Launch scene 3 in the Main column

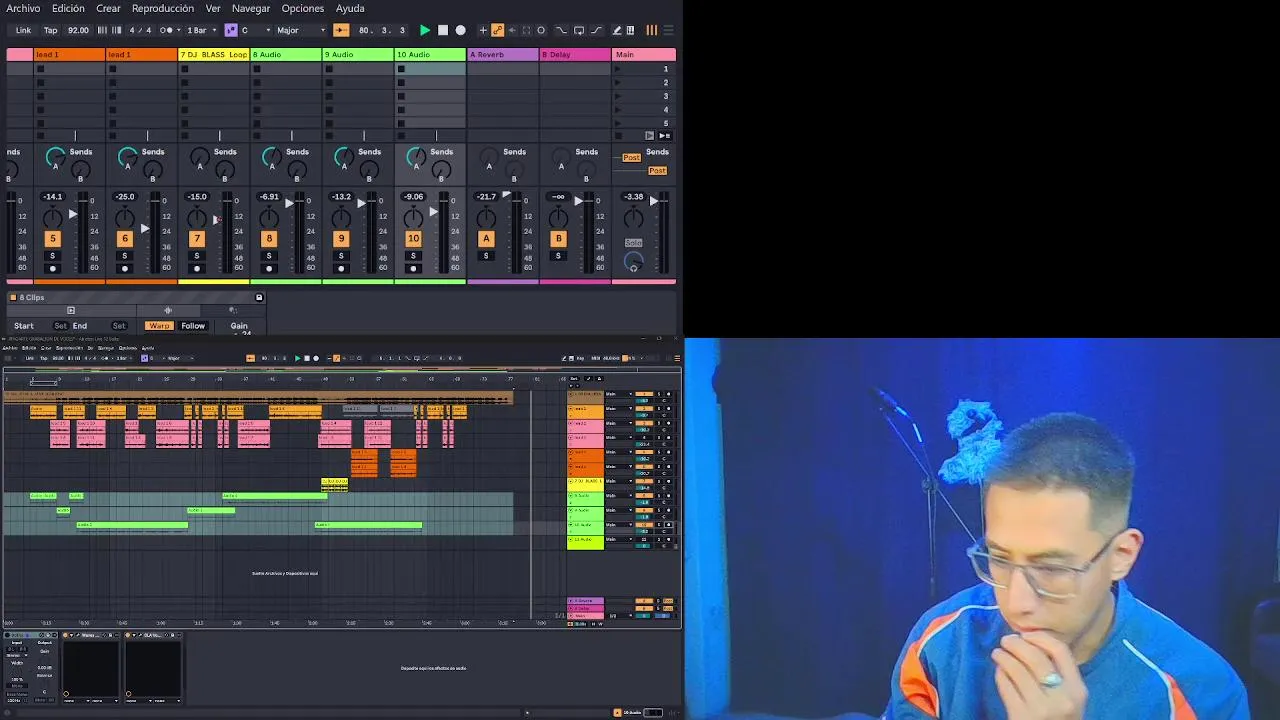(617, 96)
